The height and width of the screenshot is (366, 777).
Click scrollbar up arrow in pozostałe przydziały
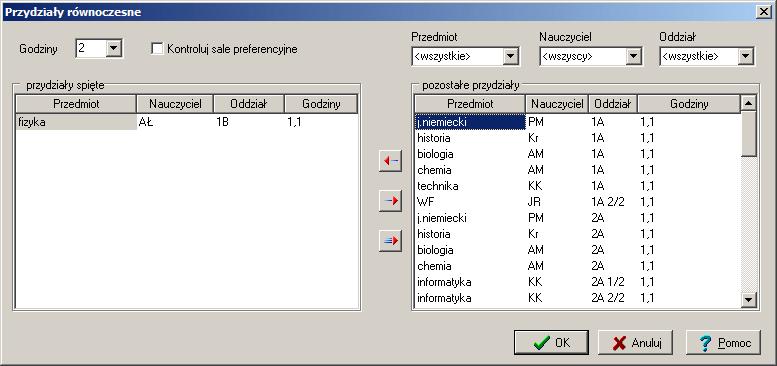coord(748,103)
